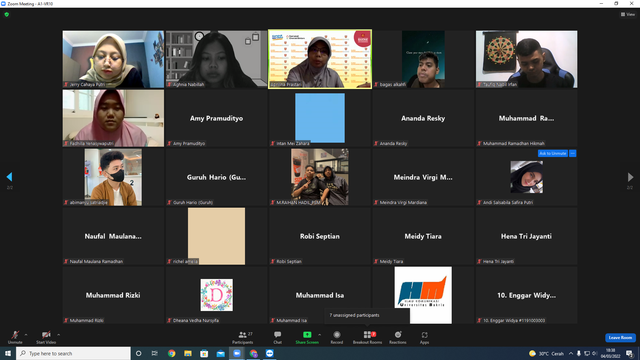Open more options on Andi Salsabila tile
The width and height of the screenshot is (640, 360).
(573, 153)
